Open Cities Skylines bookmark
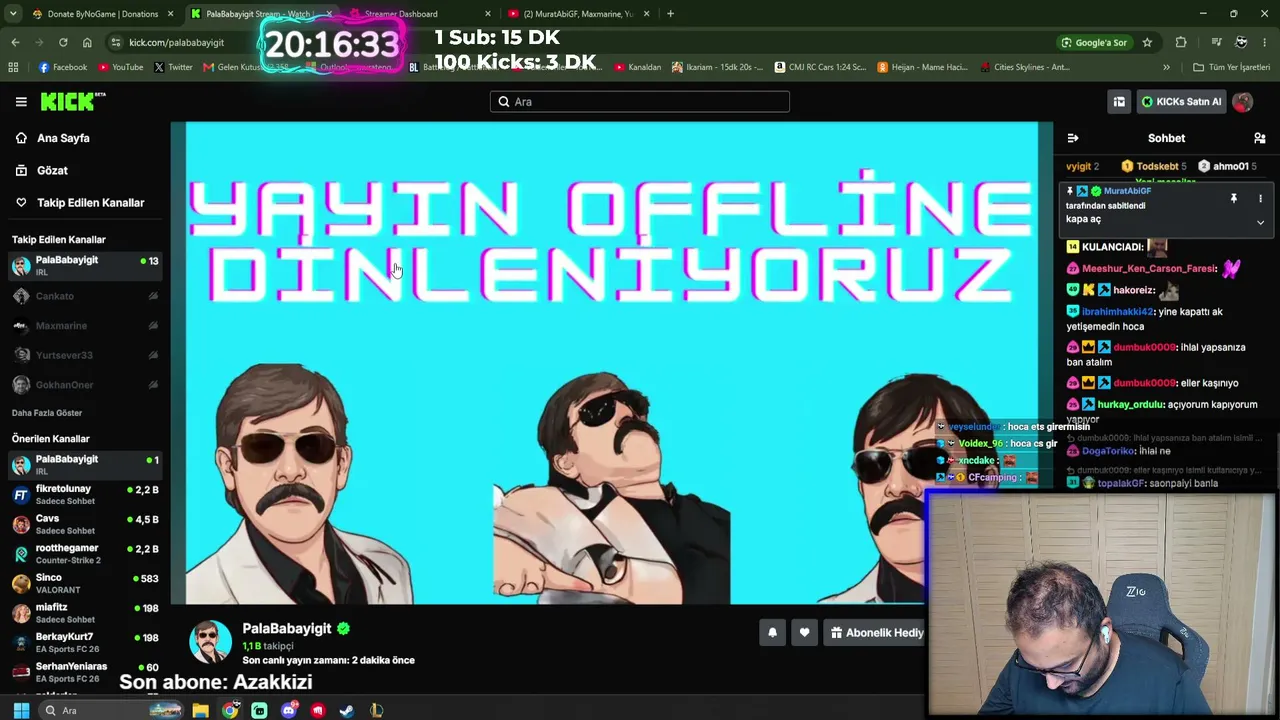The width and height of the screenshot is (1280, 720). point(1025,67)
